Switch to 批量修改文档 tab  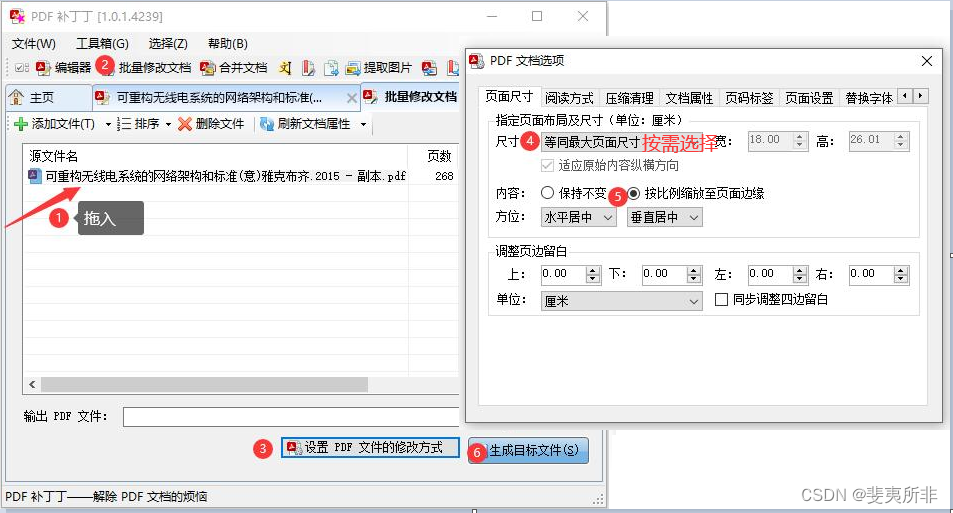pos(410,96)
